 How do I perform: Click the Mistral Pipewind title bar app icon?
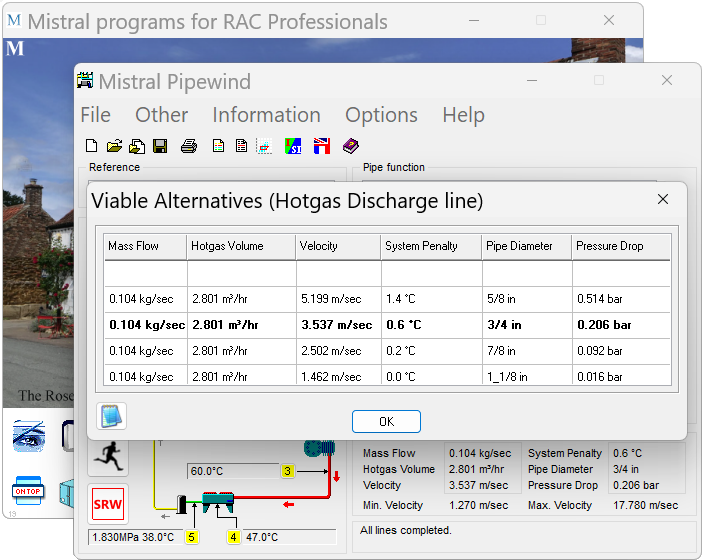point(85,81)
